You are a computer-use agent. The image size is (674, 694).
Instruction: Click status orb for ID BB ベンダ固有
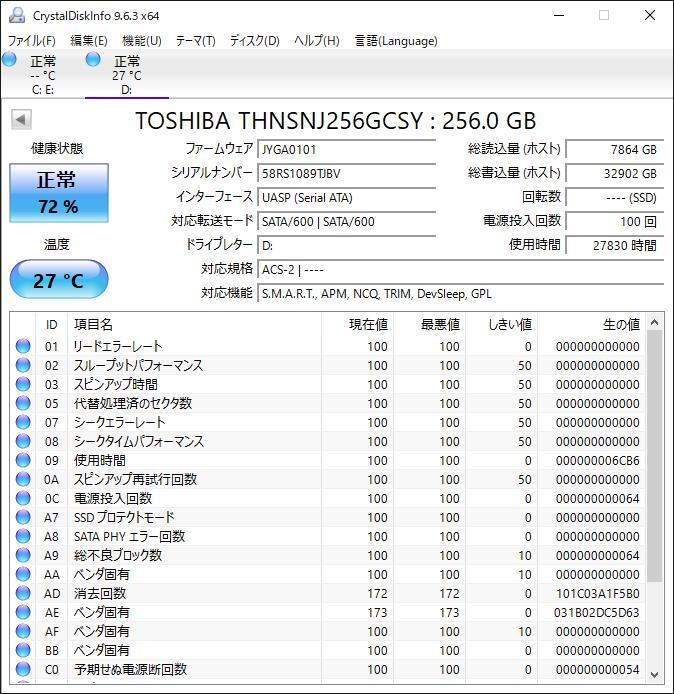pyautogui.click(x=23, y=651)
